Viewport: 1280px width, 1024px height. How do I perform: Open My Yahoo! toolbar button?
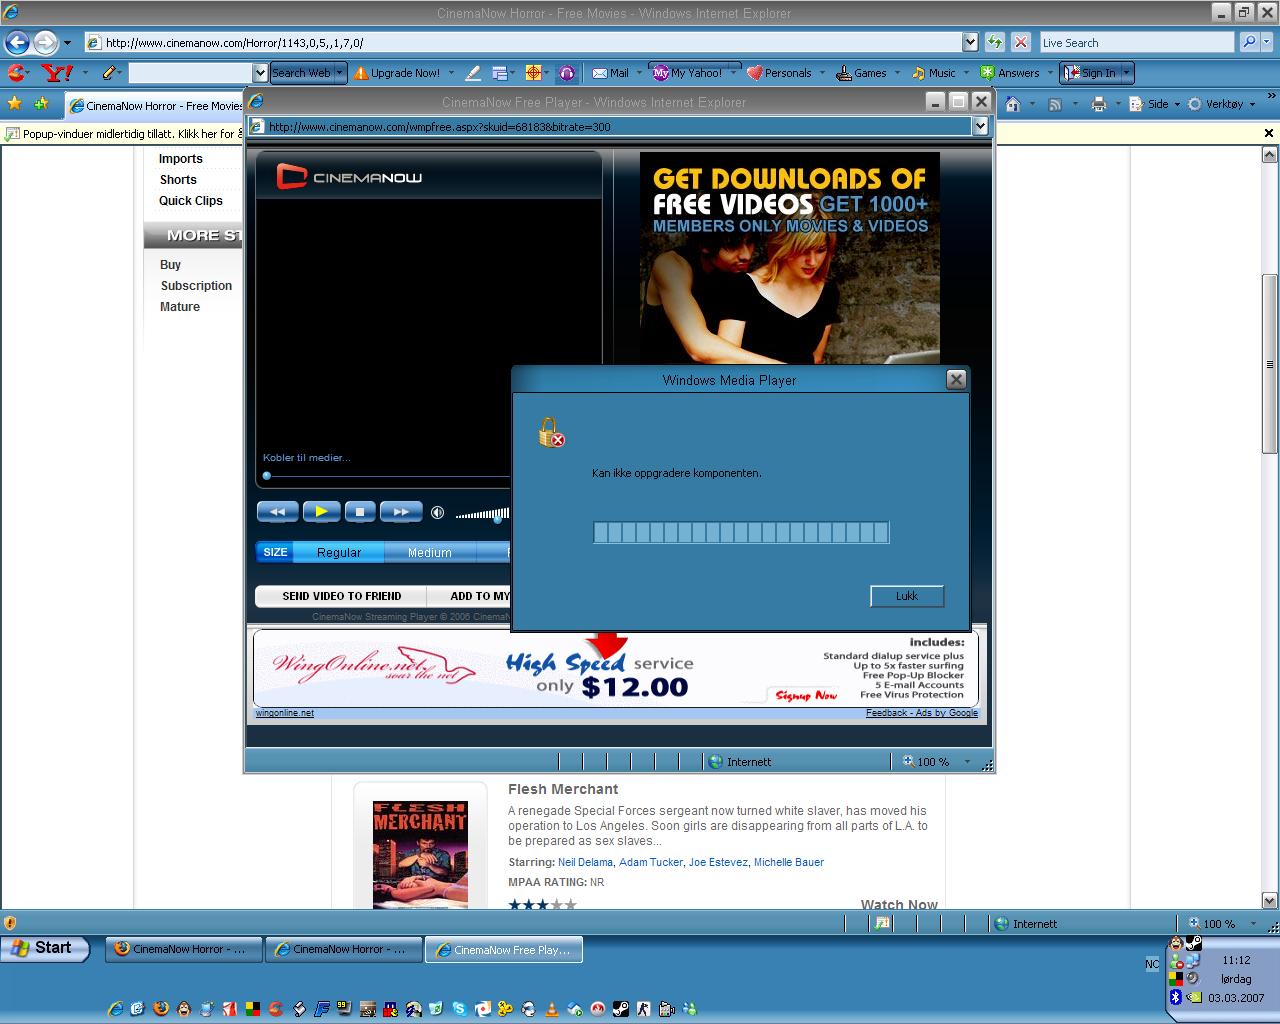(688, 73)
